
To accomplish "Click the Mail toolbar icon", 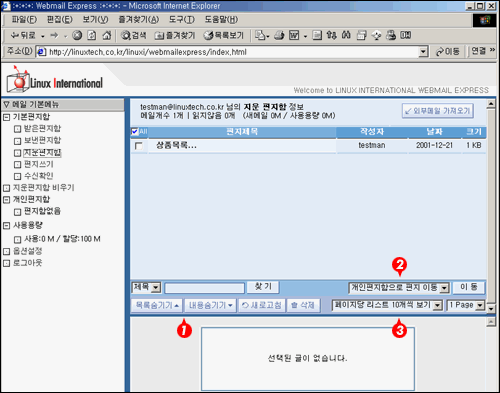I will (260, 35).
